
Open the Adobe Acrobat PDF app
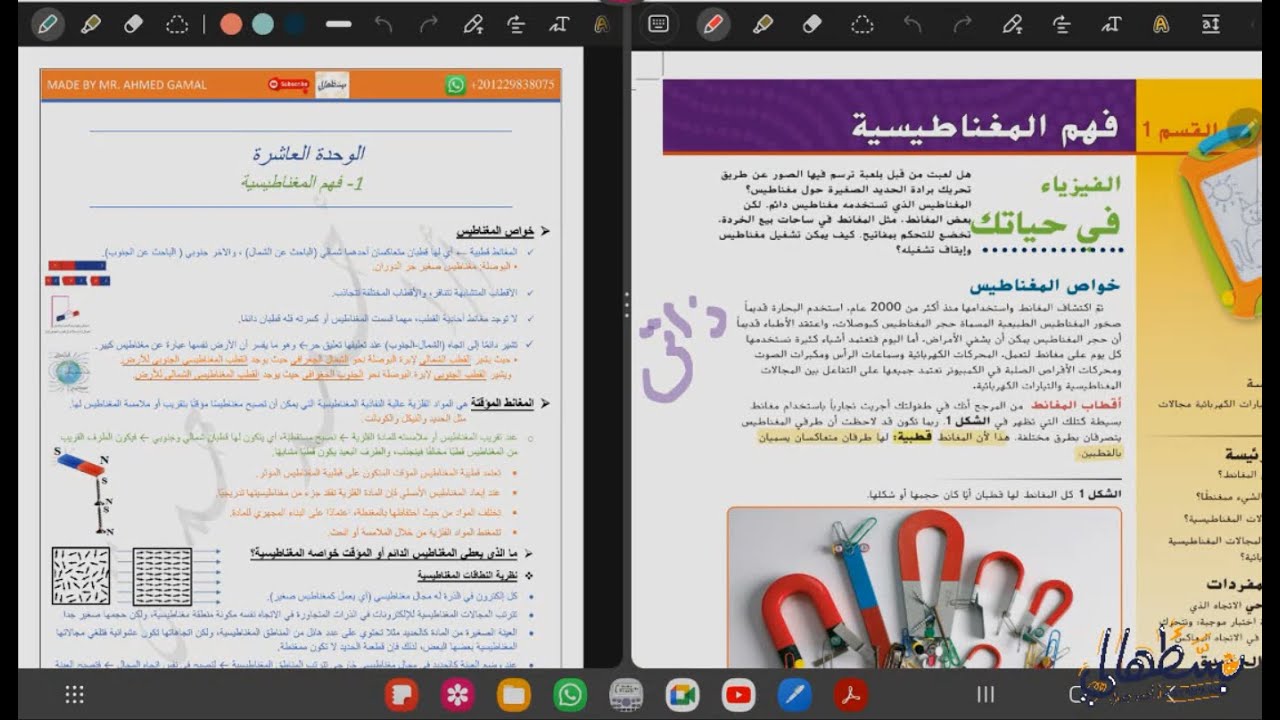coord(850,695)
